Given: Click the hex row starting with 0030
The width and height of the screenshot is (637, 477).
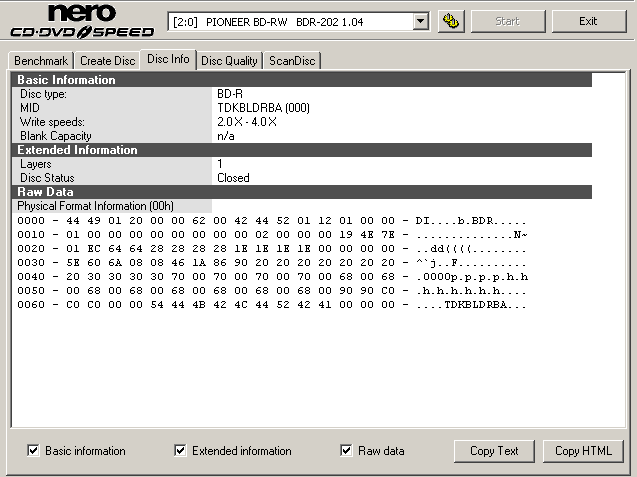Looking at the screenshot, I should point(272,263).
